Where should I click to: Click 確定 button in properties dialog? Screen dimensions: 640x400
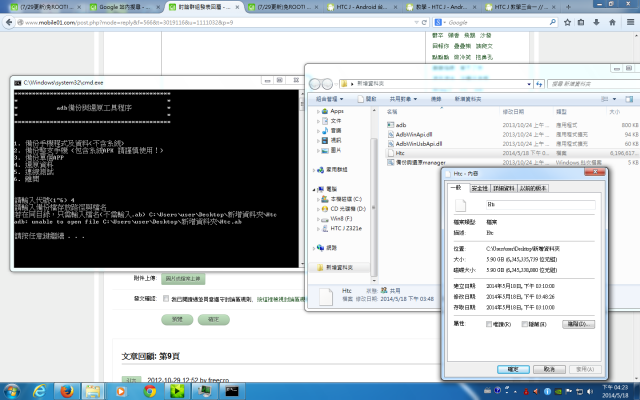coord(513,369)
